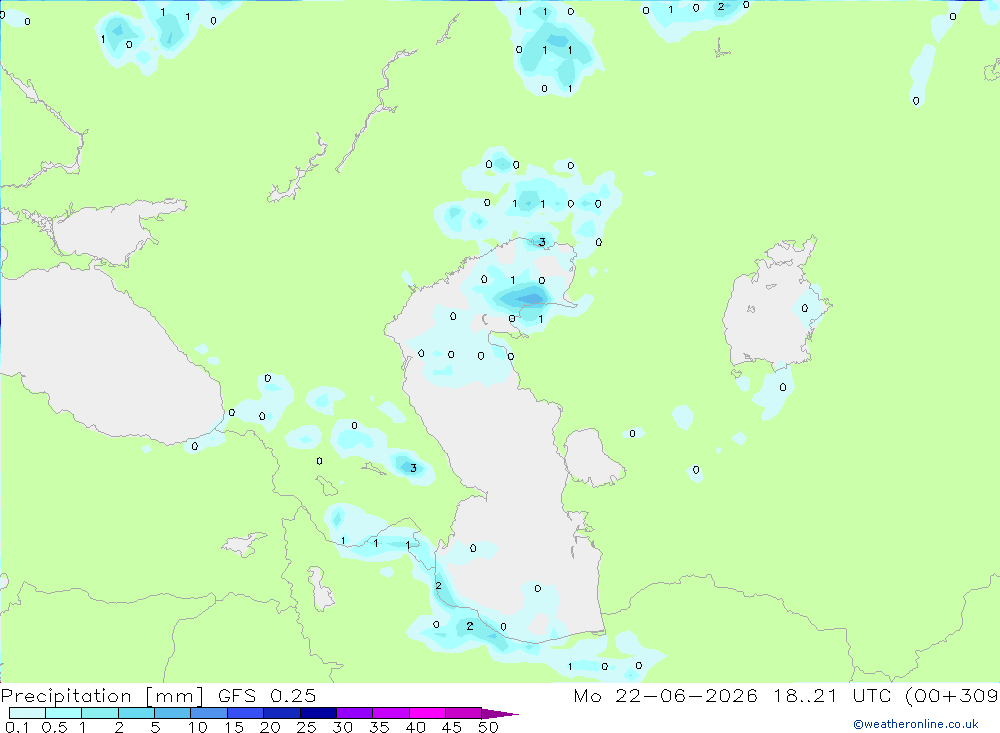Click the "50" legend scale label
The width and height of the screenshot is (1000, 733).
tap(488, 727)
